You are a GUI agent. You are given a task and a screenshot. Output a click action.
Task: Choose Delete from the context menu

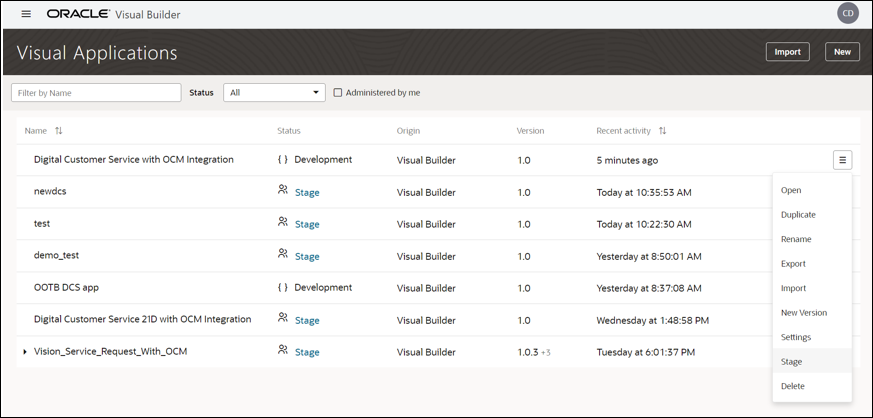pyautogui.click(x=812, y=386)
